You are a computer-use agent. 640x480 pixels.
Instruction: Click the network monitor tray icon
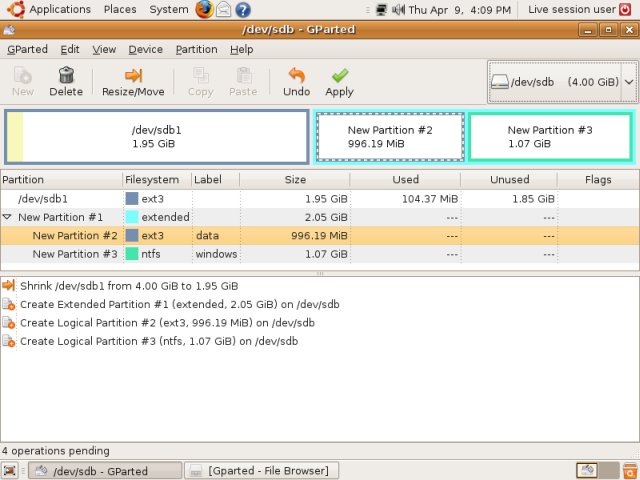click(381, 9)
